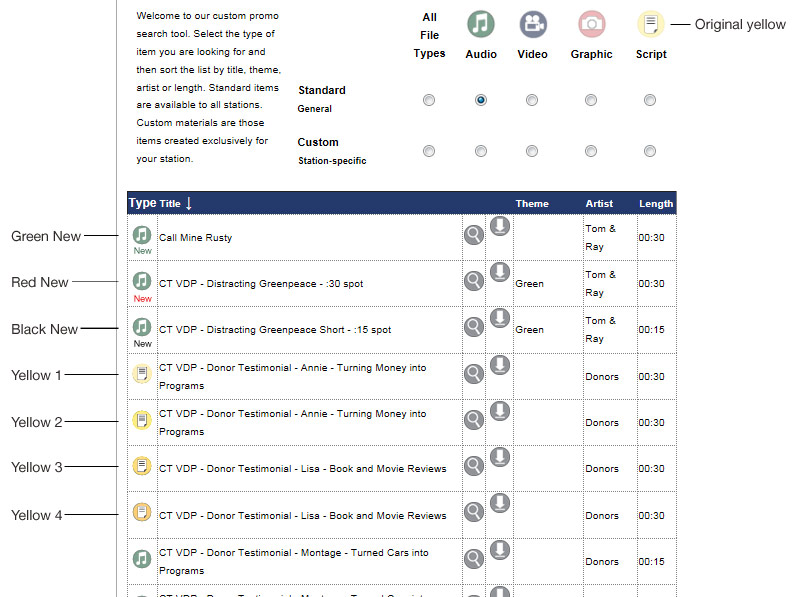Click the Video camera file type icon
Image resolution: width=800 pixels, height=597 pixels.
pyautogui.click(x=533, y=24)
